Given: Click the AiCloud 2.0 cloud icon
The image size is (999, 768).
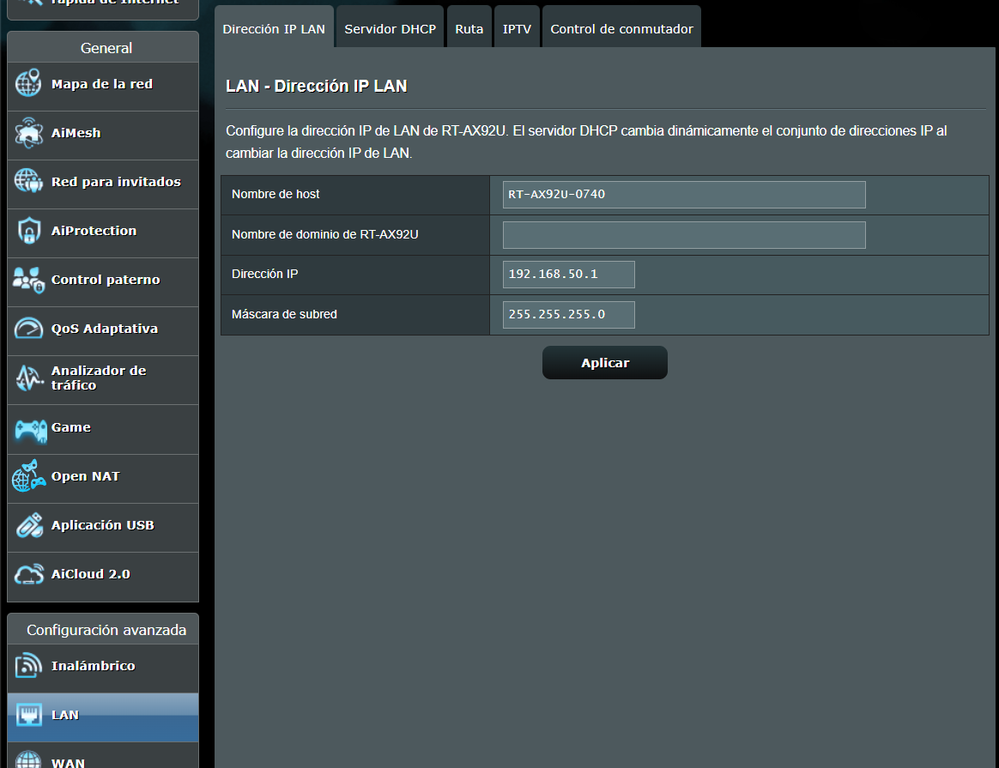Looking at the screenshot, I should coord(29,575).
